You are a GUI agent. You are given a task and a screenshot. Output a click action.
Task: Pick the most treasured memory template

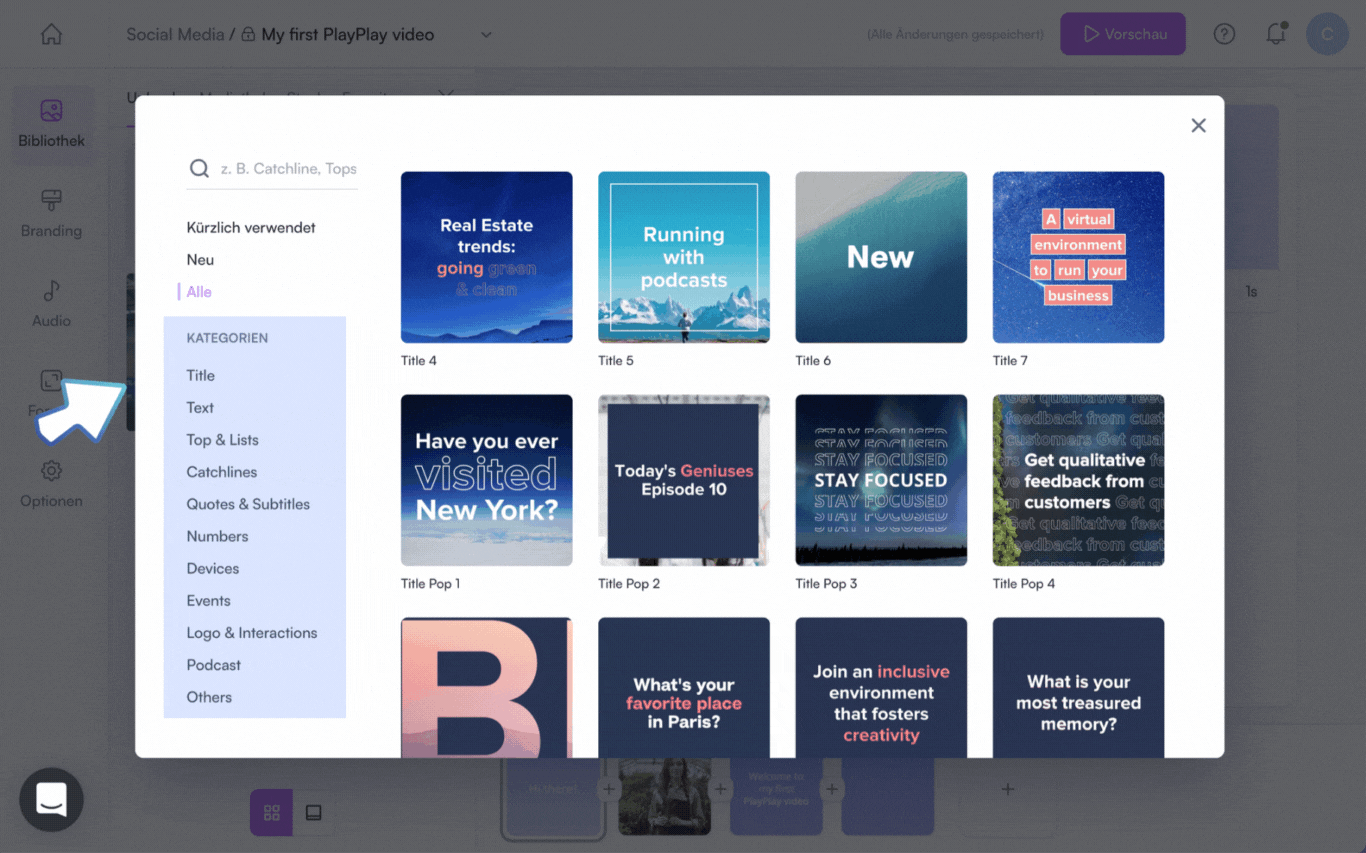click(x=1078, y=687)
